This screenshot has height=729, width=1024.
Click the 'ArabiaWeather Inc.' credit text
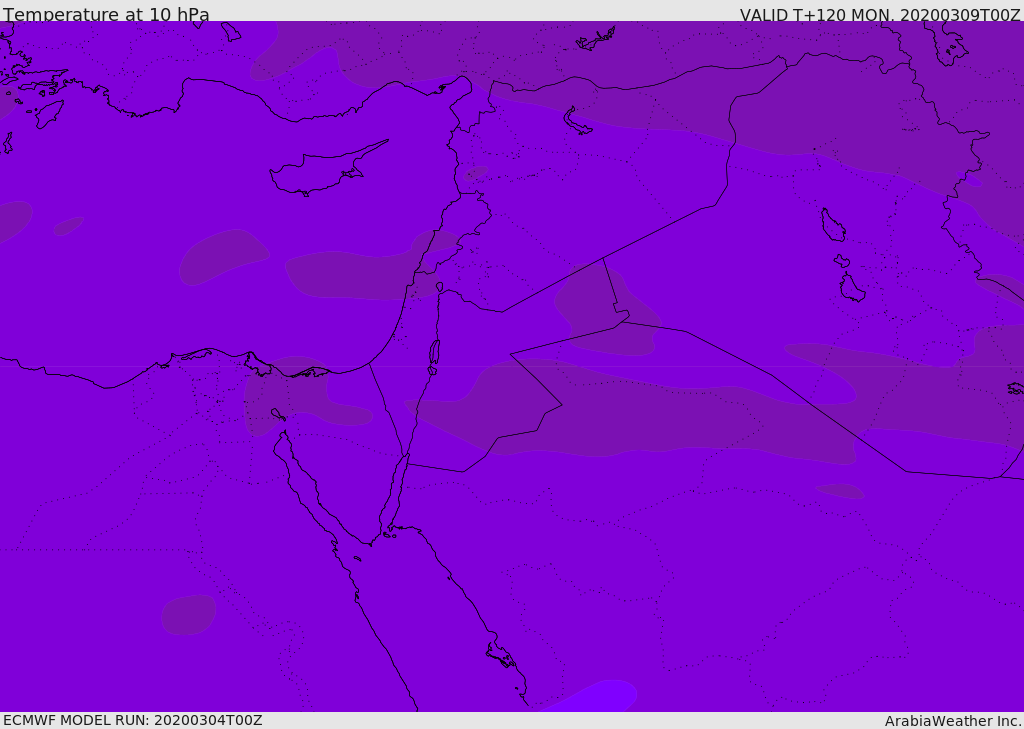coord(953,721)
